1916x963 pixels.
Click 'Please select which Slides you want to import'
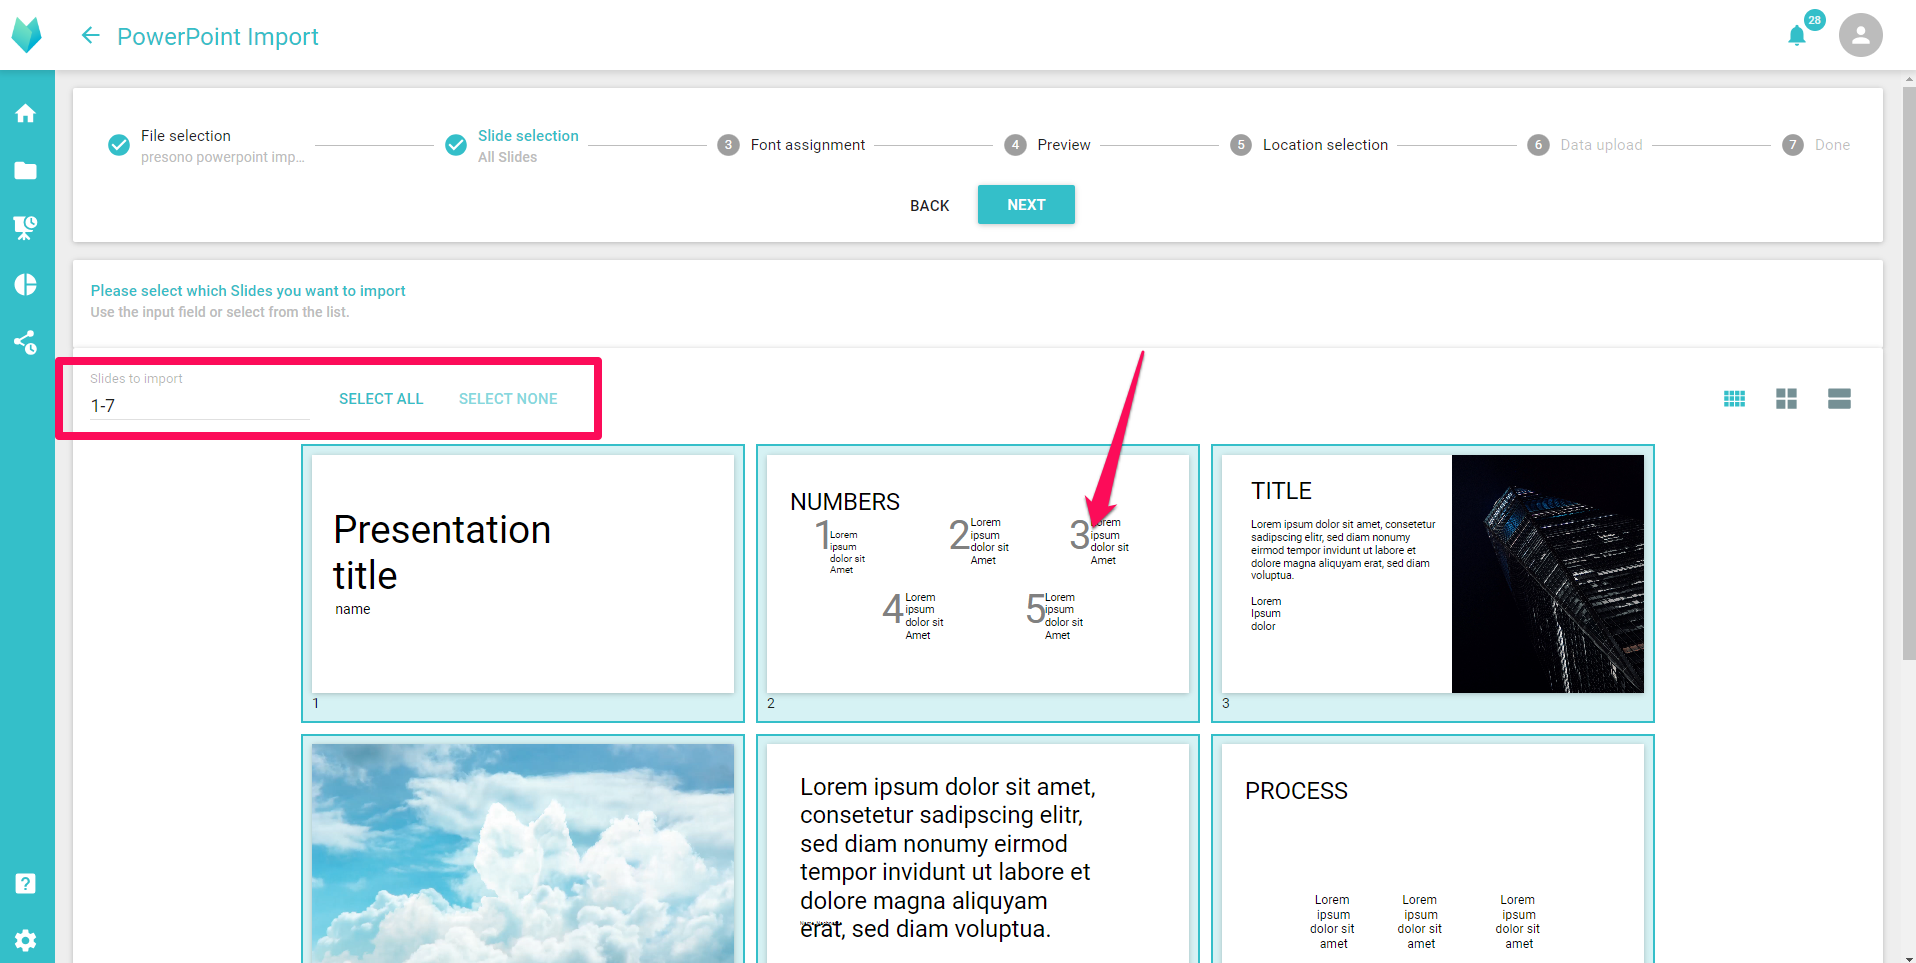248,291
